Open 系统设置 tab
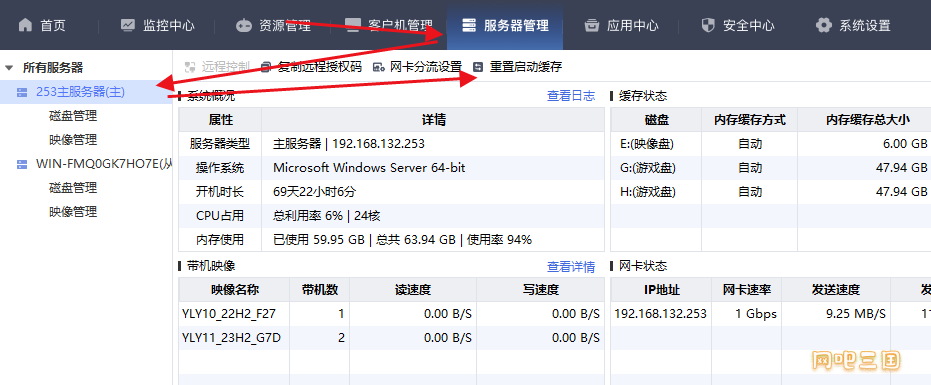 [853, 25]
